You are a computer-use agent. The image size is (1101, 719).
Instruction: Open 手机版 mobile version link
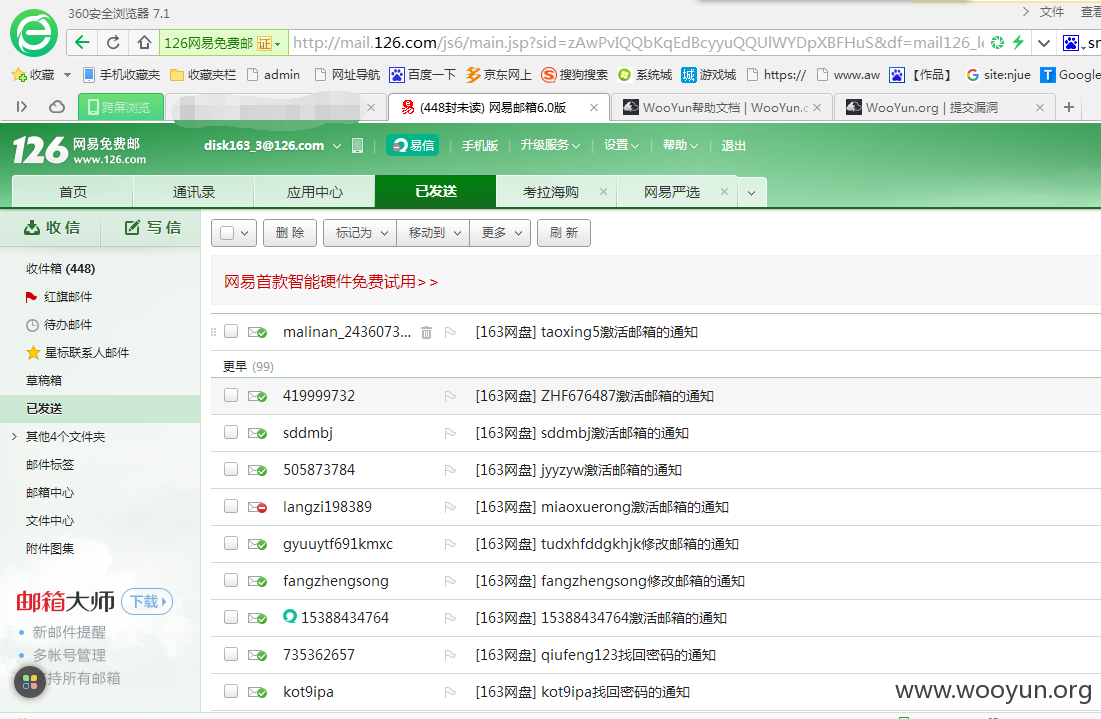point(480,145)
